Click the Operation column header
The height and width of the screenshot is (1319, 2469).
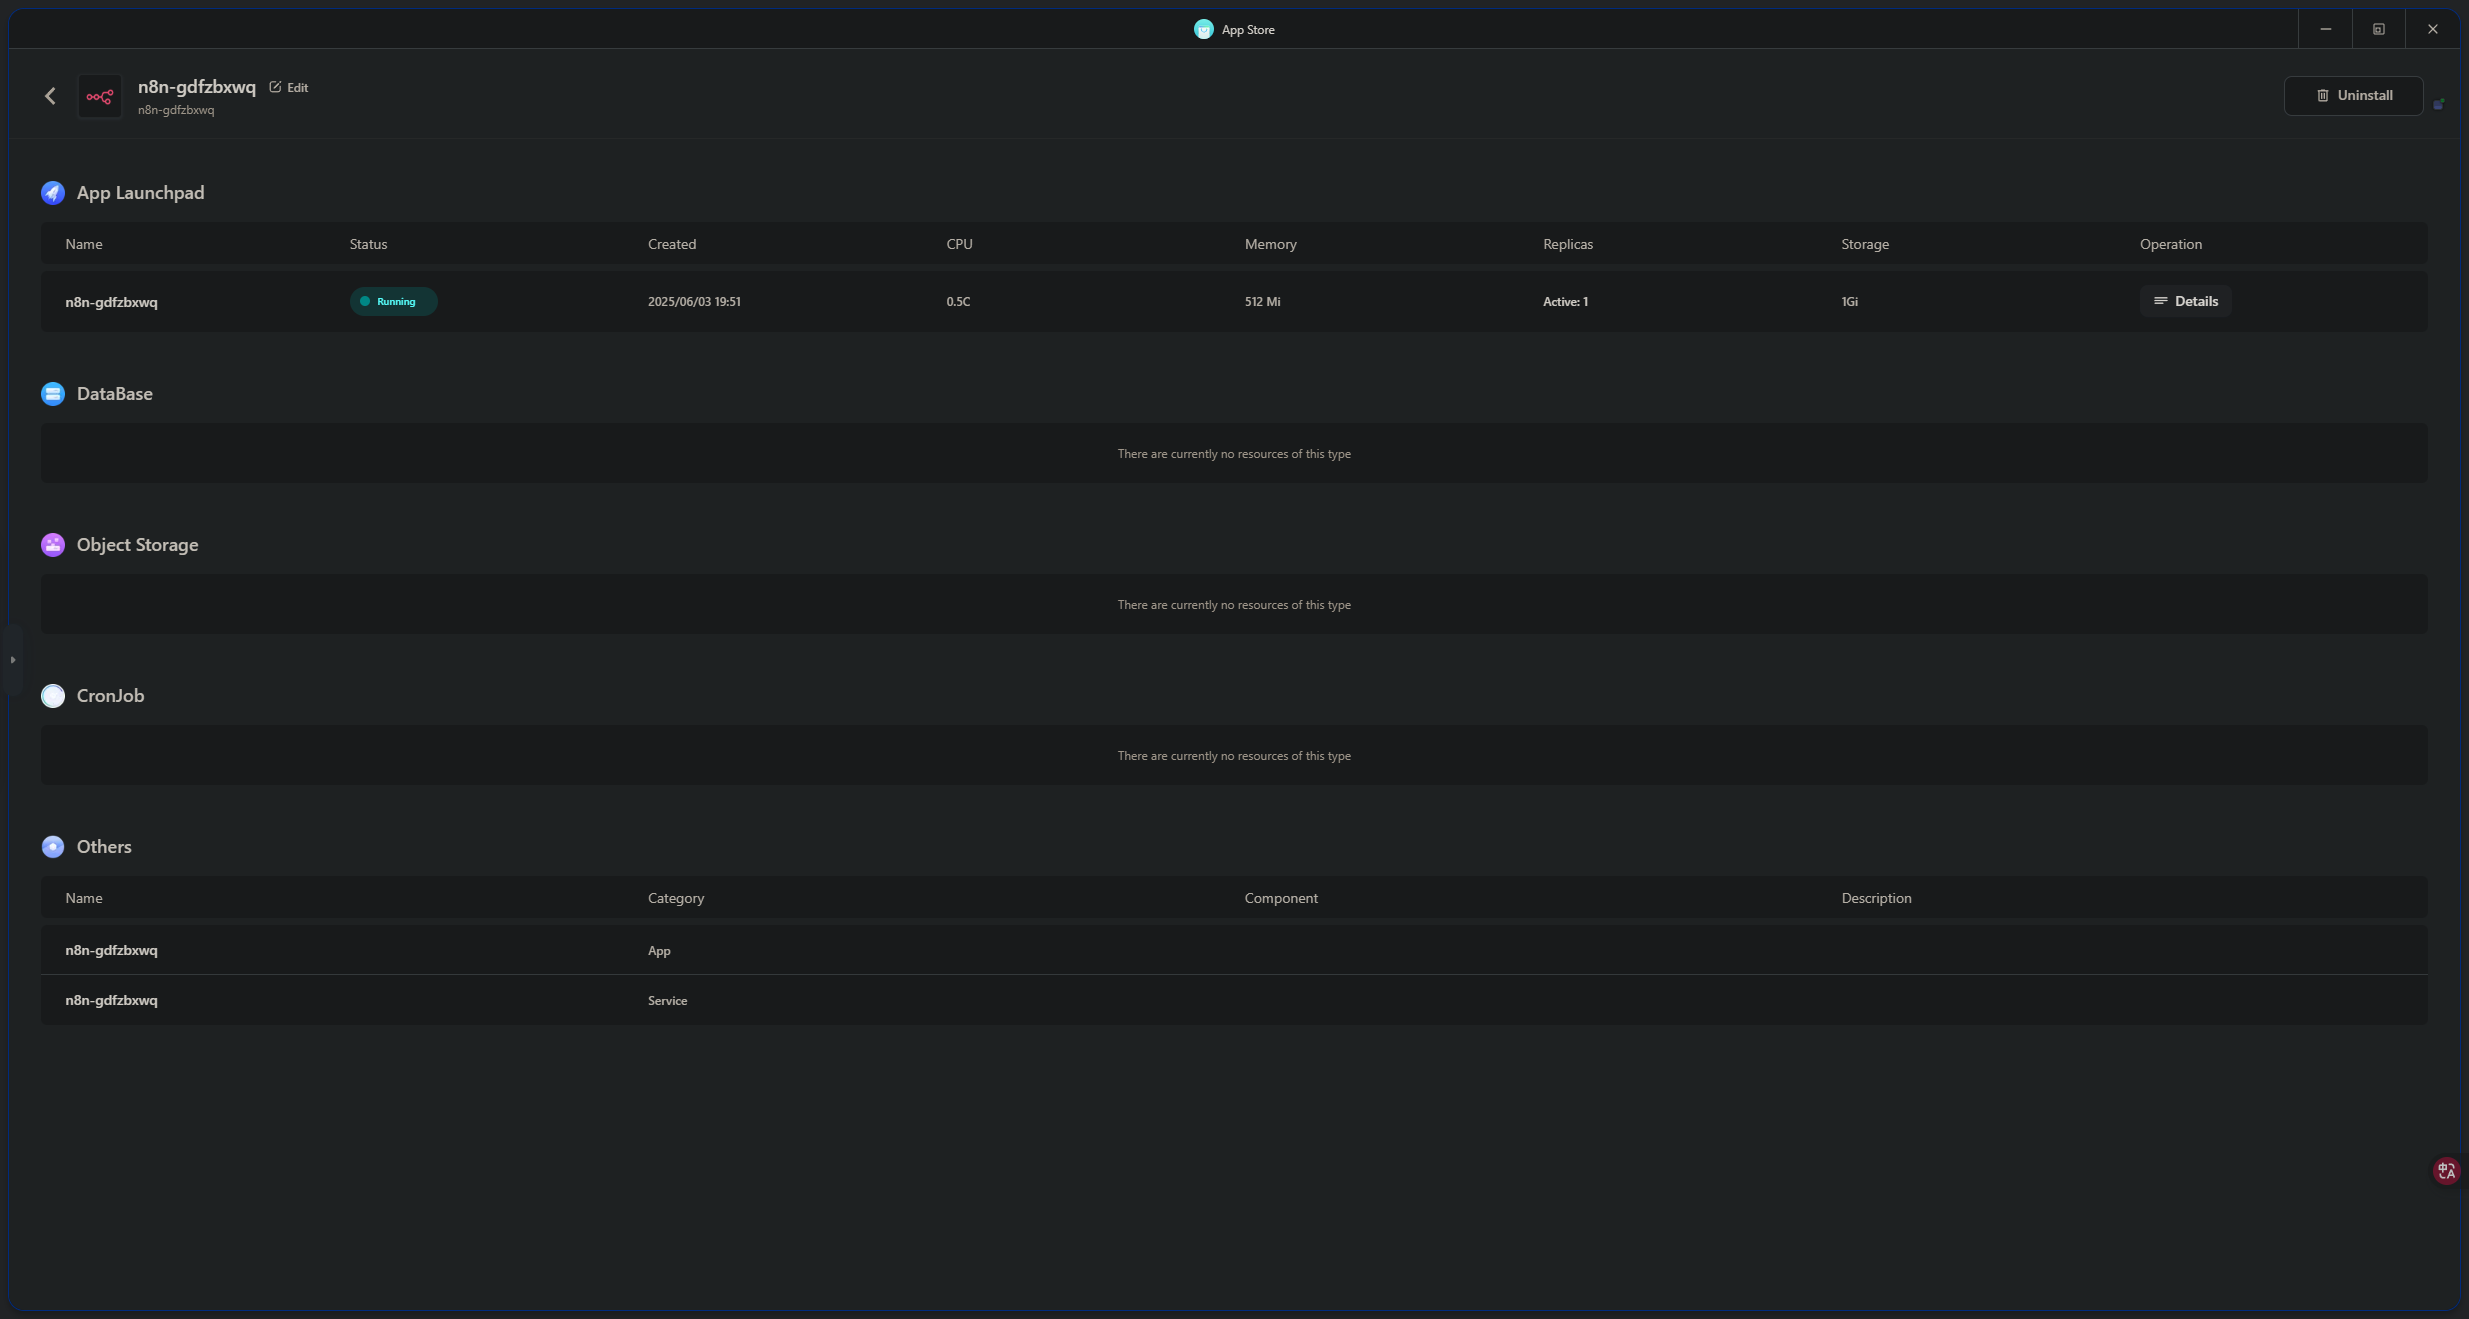(x=2170, y=244)
